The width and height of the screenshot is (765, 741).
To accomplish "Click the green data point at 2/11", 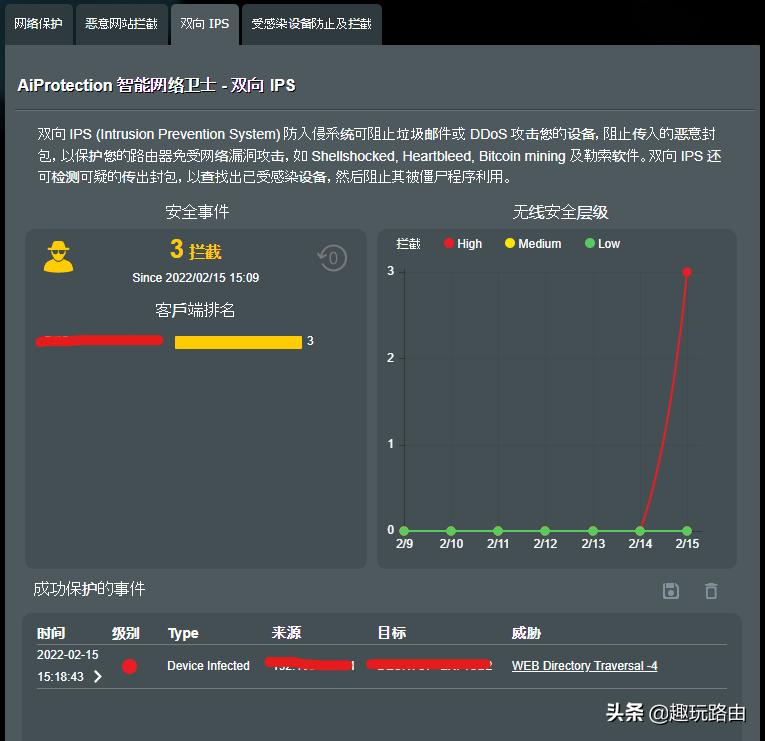I will pyautogui.click(x=498, y=531).
